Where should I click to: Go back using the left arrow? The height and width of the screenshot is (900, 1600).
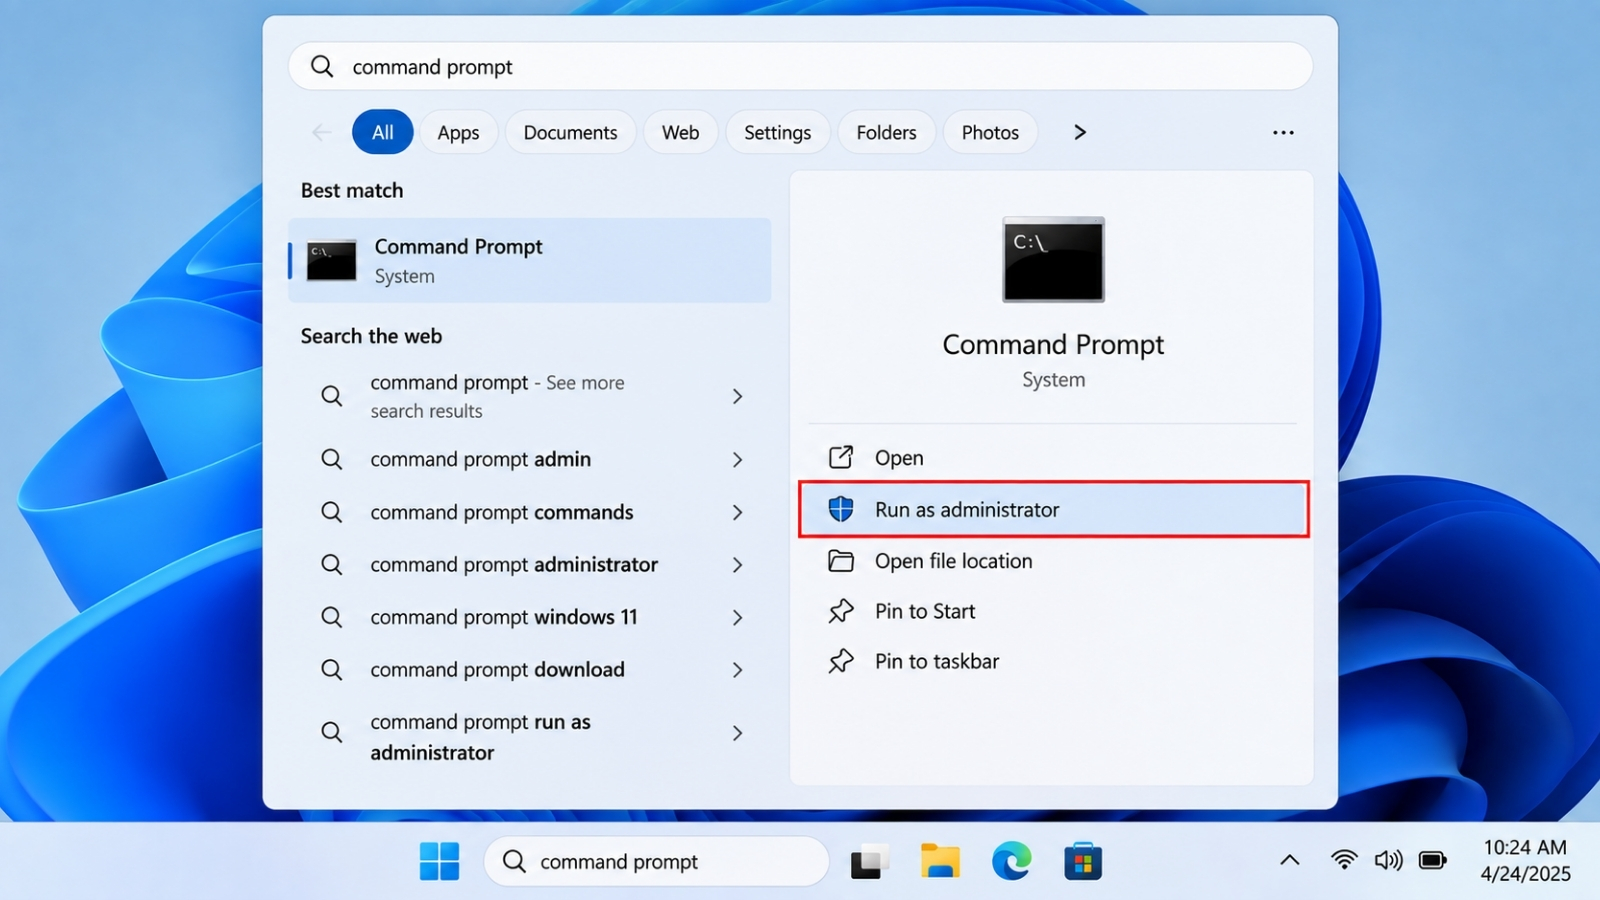tap(321, 132)
